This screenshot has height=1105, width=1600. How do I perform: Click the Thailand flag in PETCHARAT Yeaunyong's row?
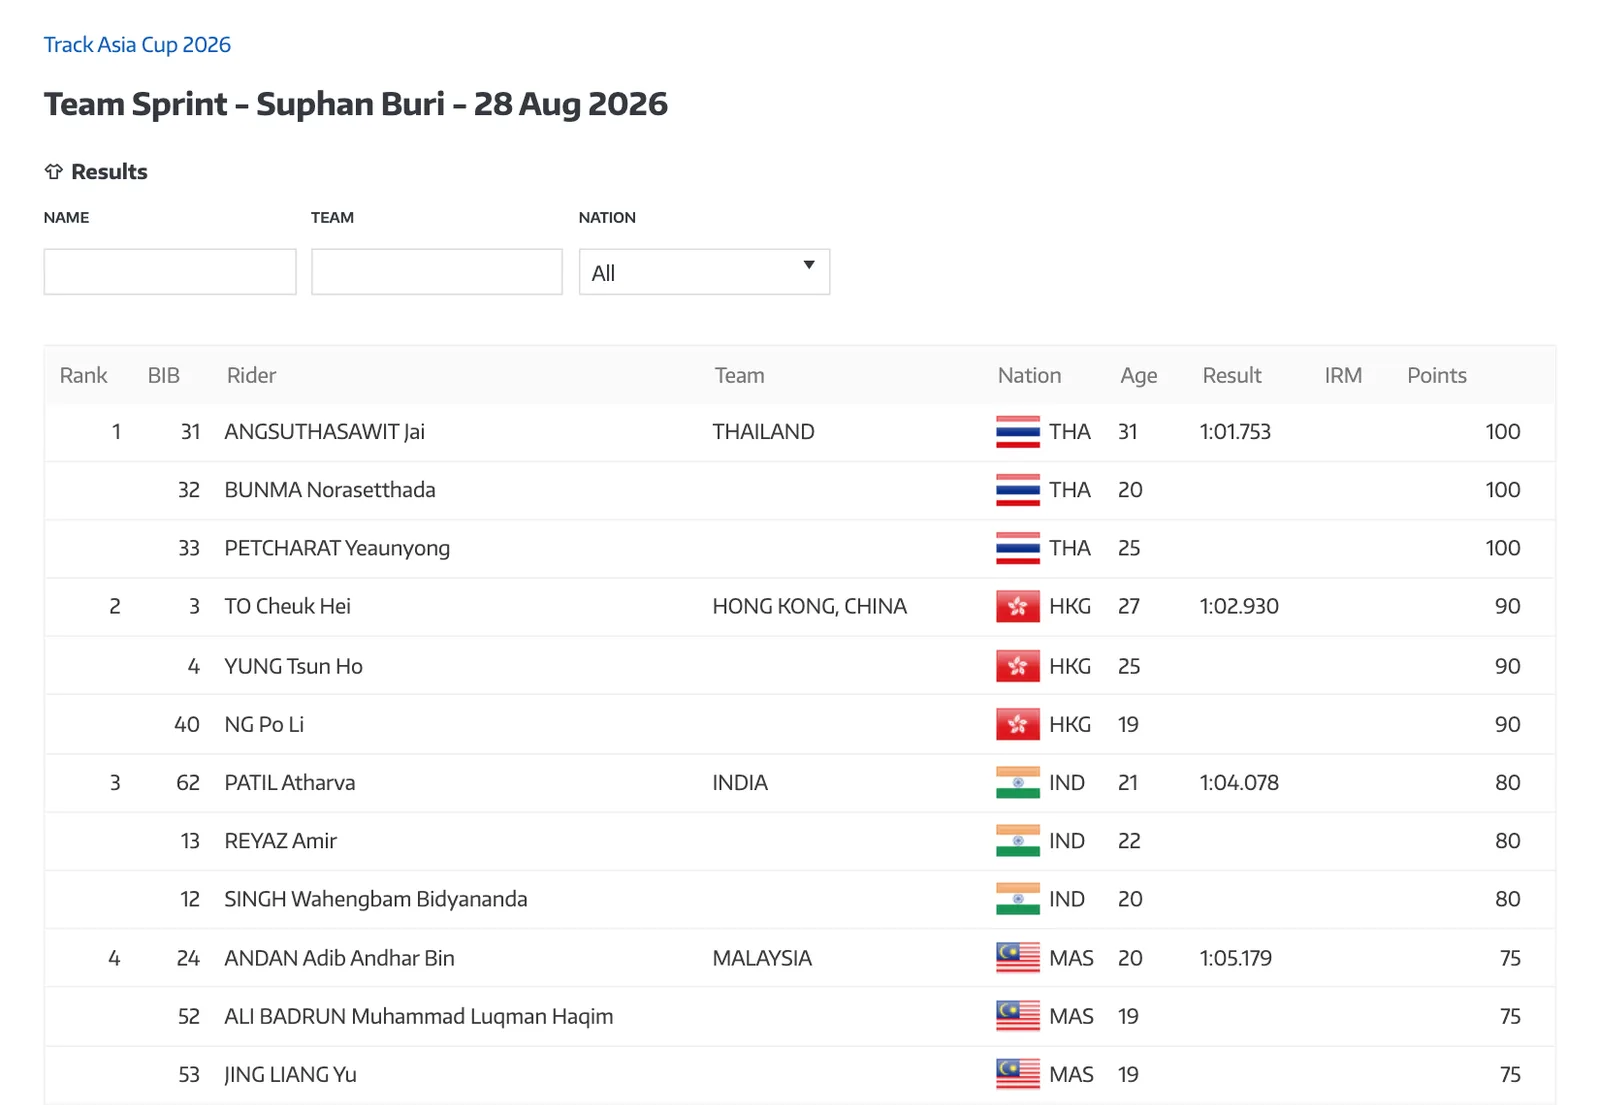pyautogui.click(x=1018, y=548)
